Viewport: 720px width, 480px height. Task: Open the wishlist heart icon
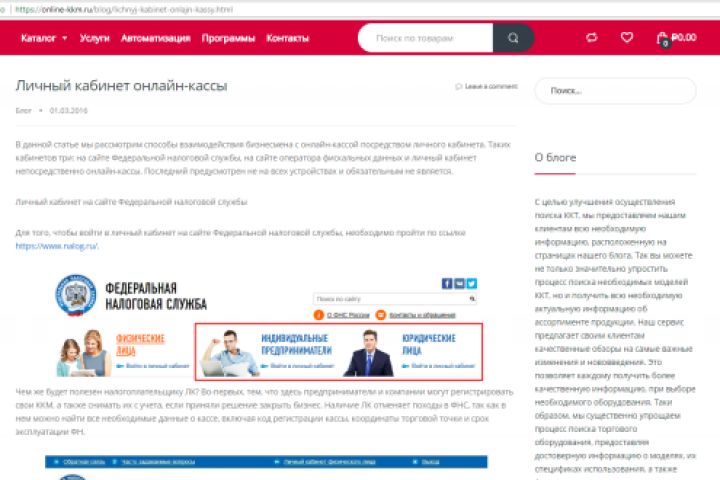pyautogui.click(x=627, y=37)
